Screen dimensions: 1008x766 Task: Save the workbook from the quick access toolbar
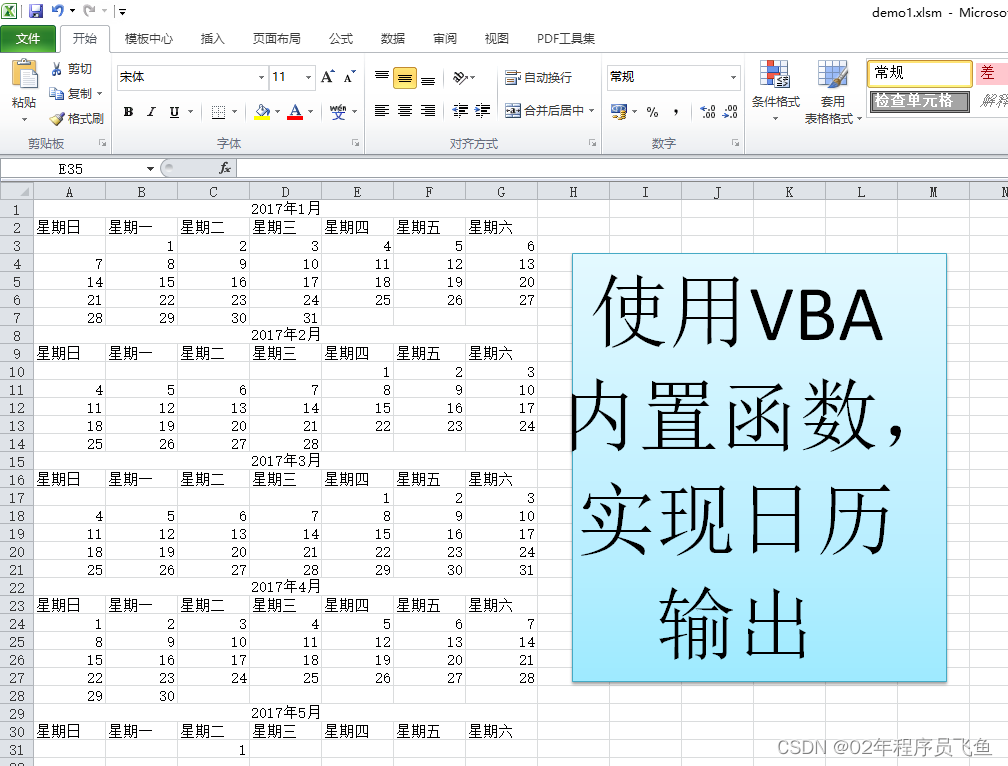tap(36, 11)
